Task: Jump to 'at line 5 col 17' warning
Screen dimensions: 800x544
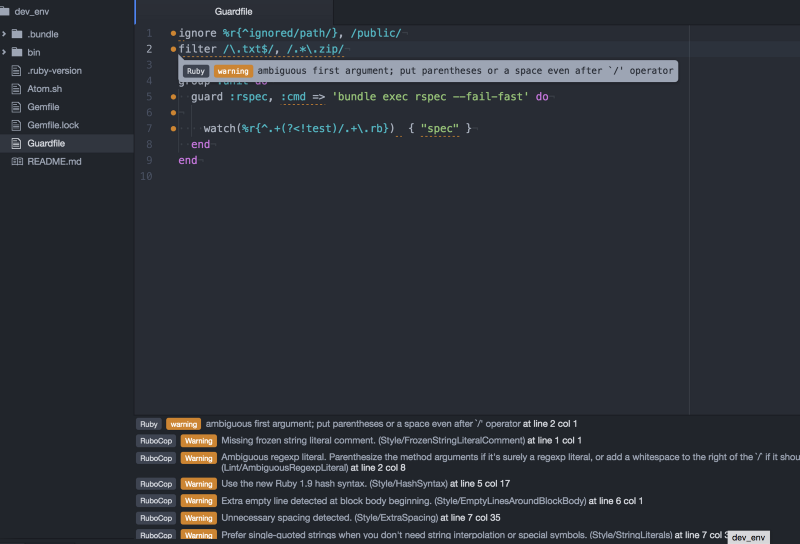Action: coord(480,483)
